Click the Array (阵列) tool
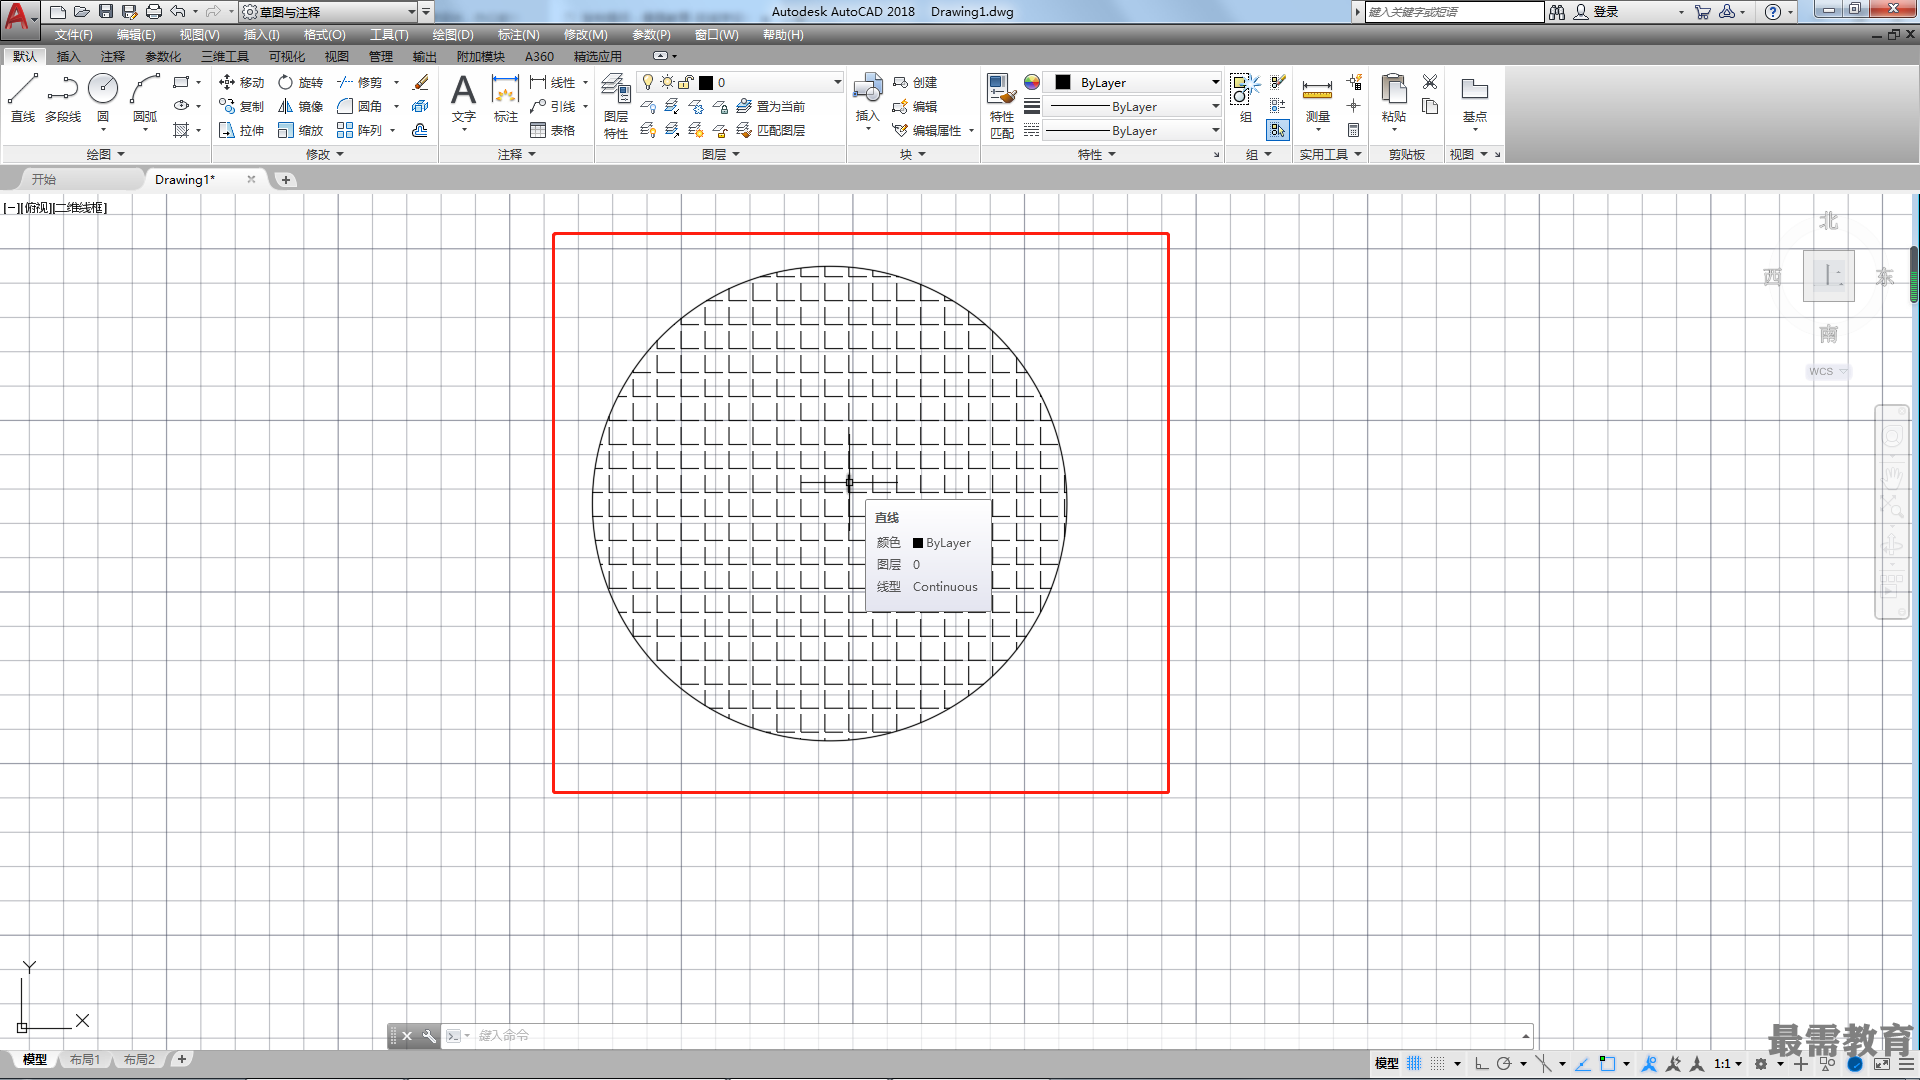The height and width of the screenshot is (1080, 1920). click(360, 130)
